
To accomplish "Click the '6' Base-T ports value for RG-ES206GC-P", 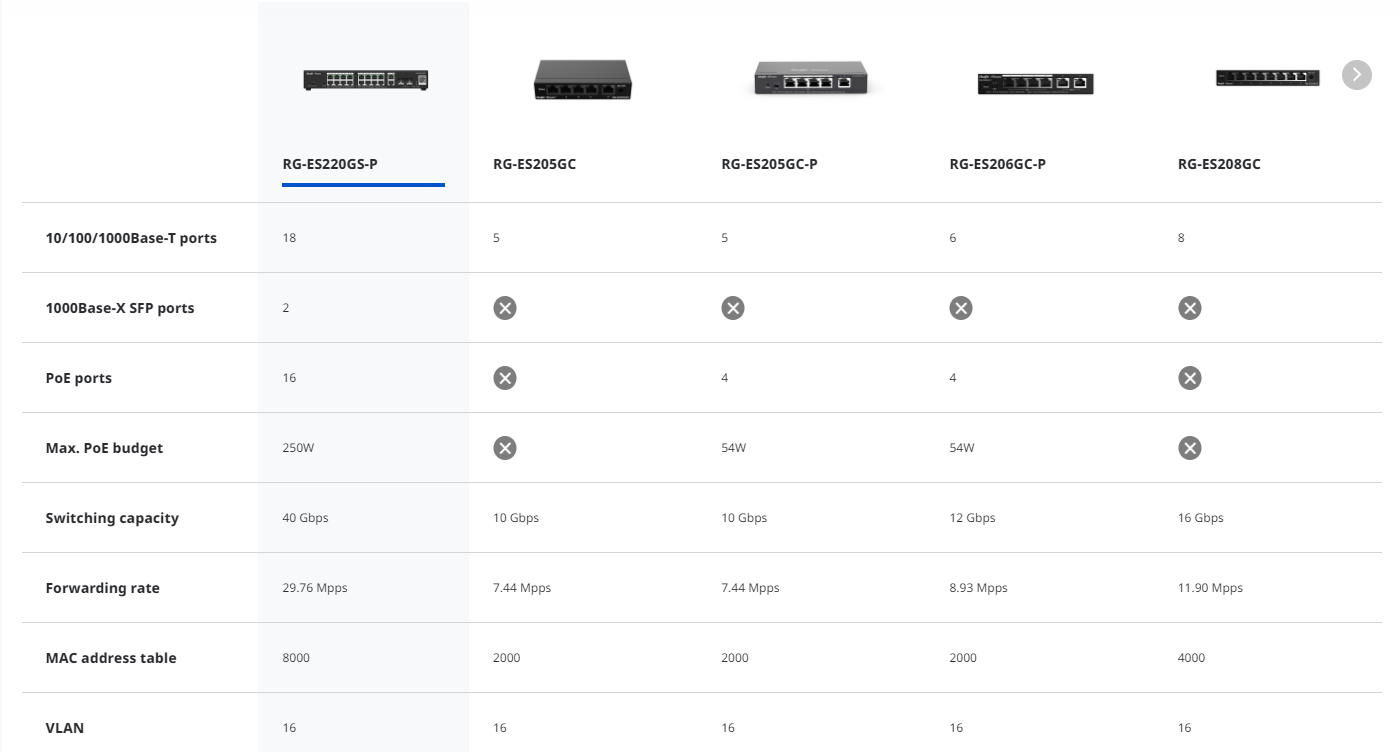I will (953, 238).
